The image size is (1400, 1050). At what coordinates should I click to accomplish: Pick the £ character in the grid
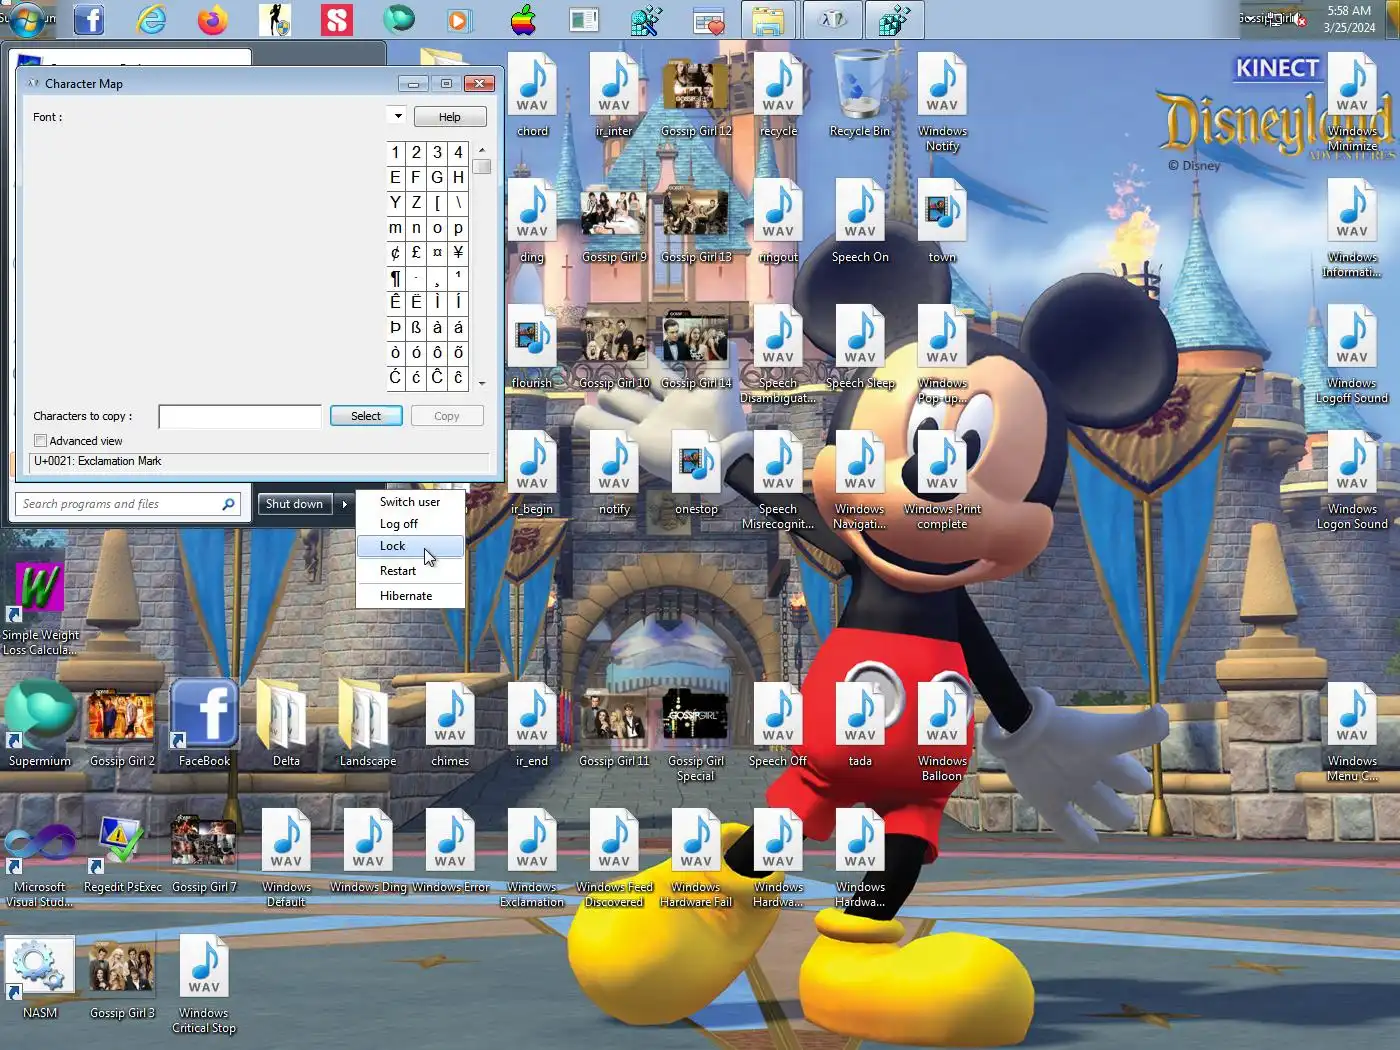[x=416, y=252]
